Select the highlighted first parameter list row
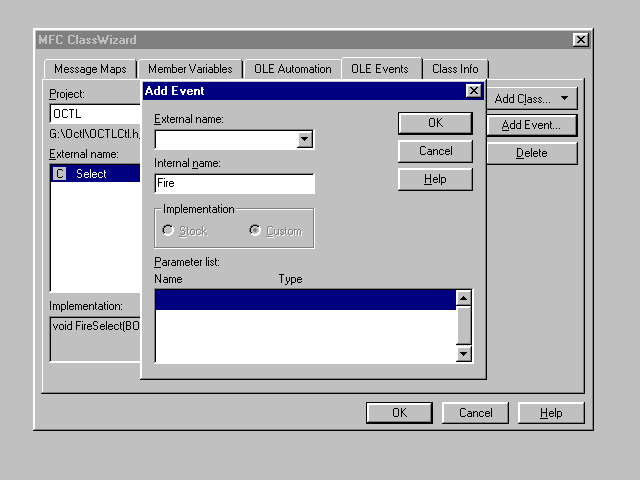The height and width of the screenshot is (480, 640). click(304, 299)
